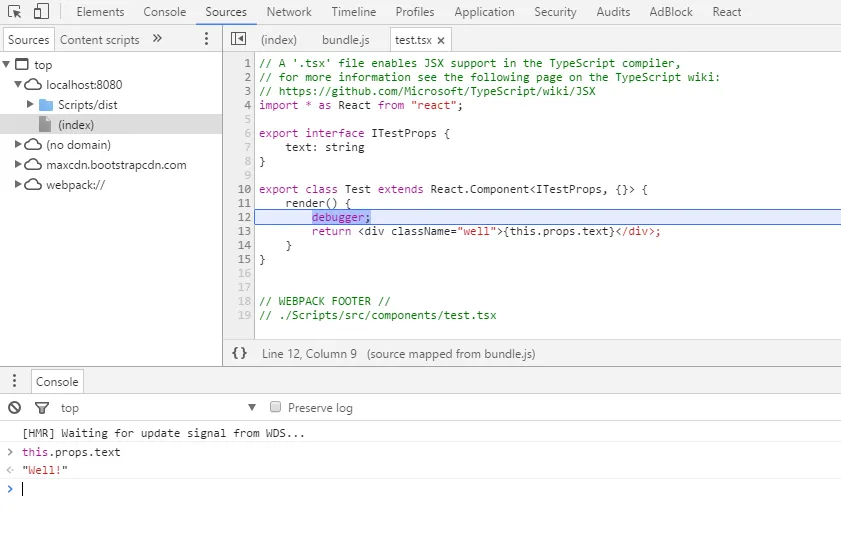This screenshot has width=841, height=533.
Task: Click the Scripts/dist folder icon
Action: [x=46, y=105]
